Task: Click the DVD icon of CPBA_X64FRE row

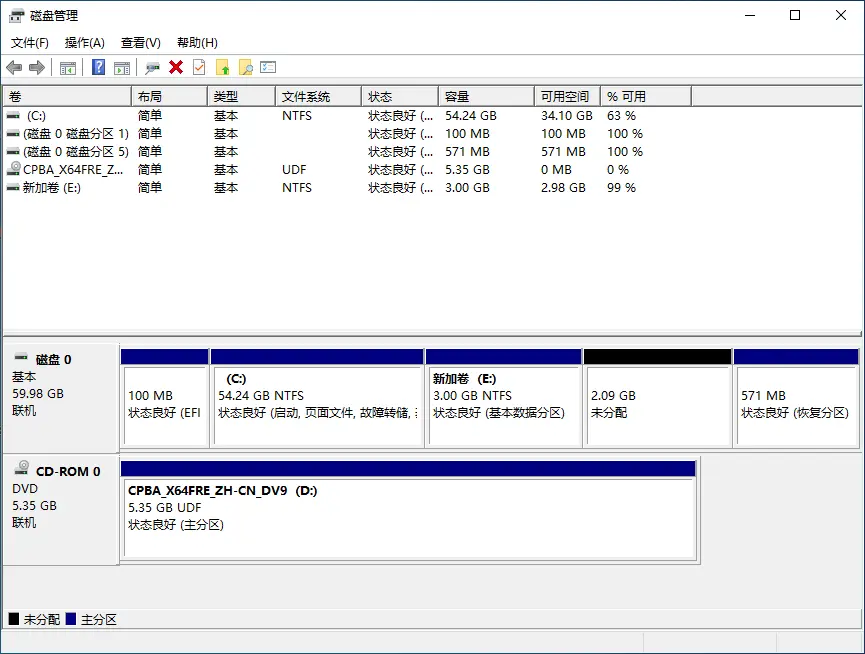Action: [14, 168]
